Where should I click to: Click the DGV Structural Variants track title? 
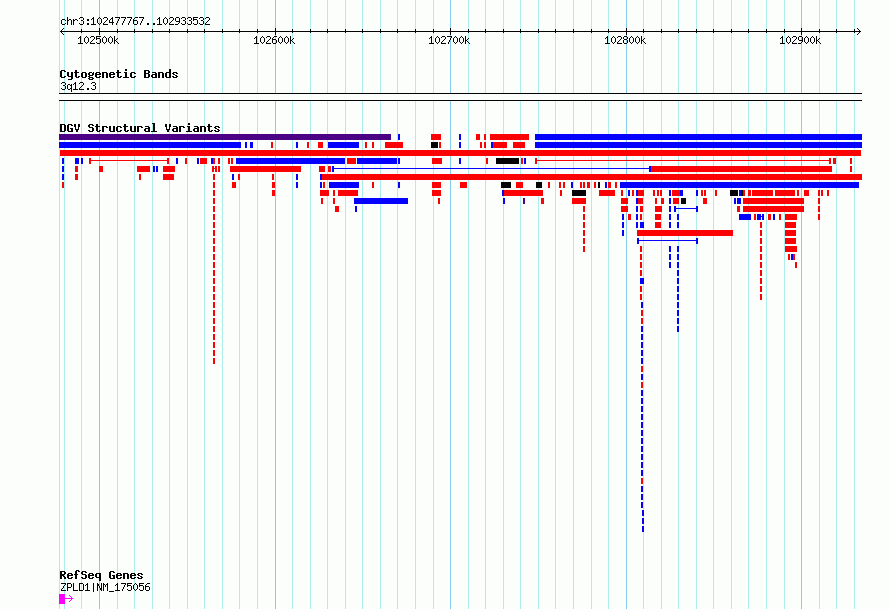[140, 128]
